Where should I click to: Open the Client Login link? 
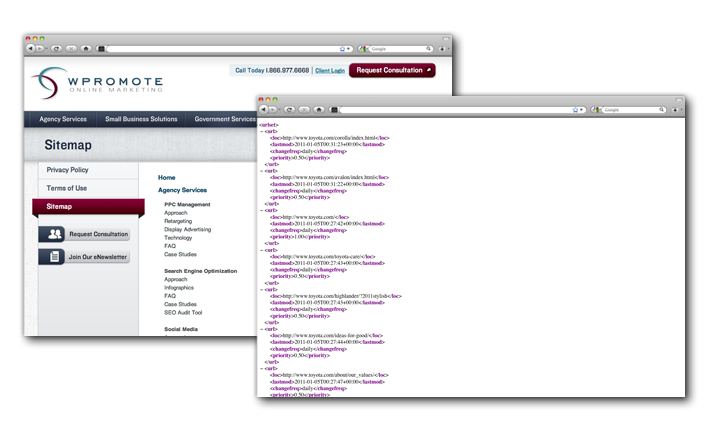[x=330, y=71]
